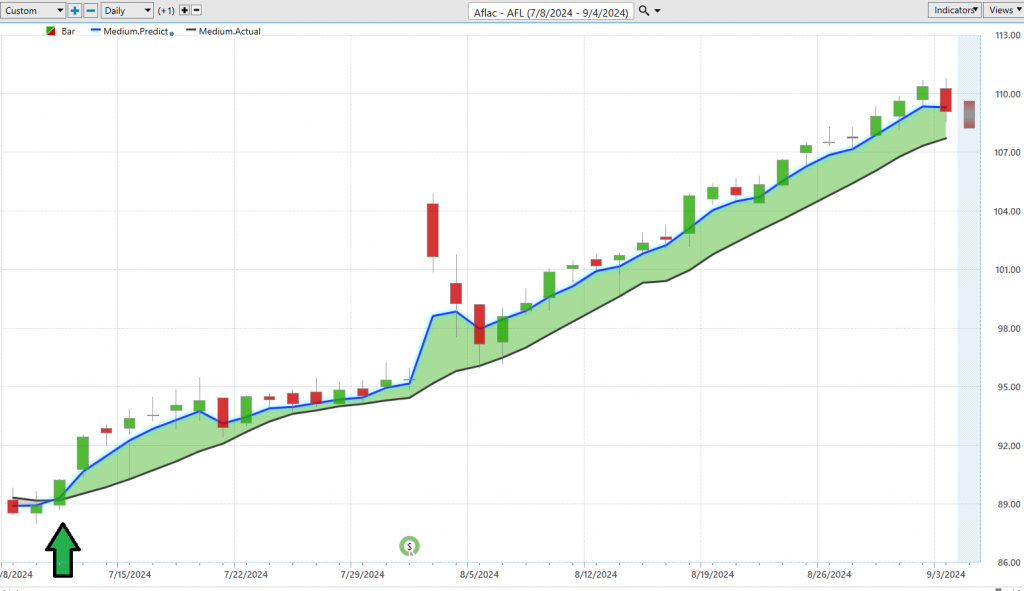Image resolution: width=1024 pixels, height=591 pixels.
Task: Click the blue plus zoom-in icon
Action: [x=74, y=10]
